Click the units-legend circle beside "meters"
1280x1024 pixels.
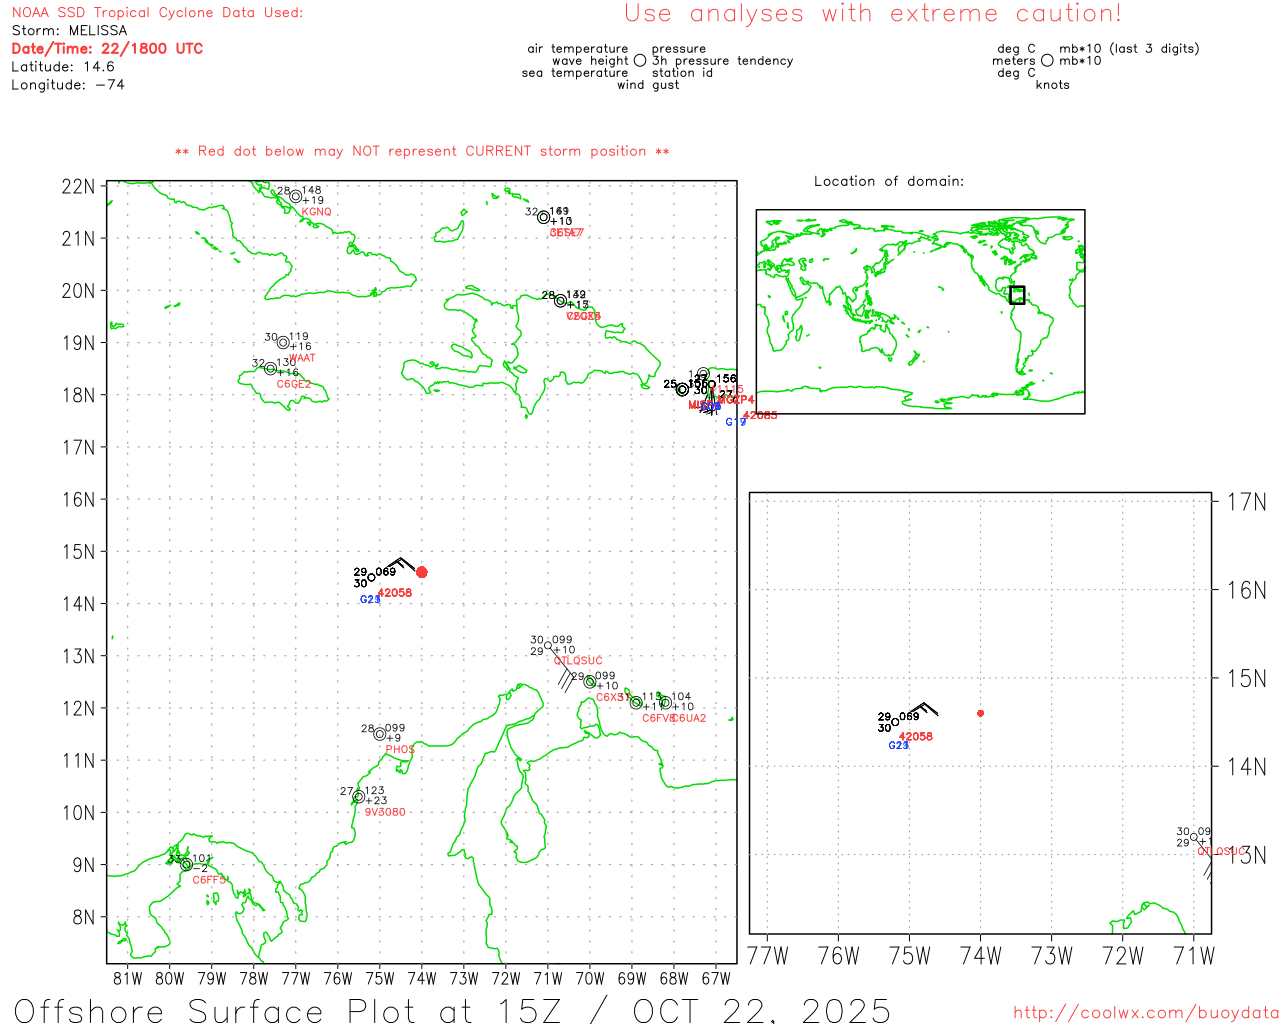(x=1047, y=60)
